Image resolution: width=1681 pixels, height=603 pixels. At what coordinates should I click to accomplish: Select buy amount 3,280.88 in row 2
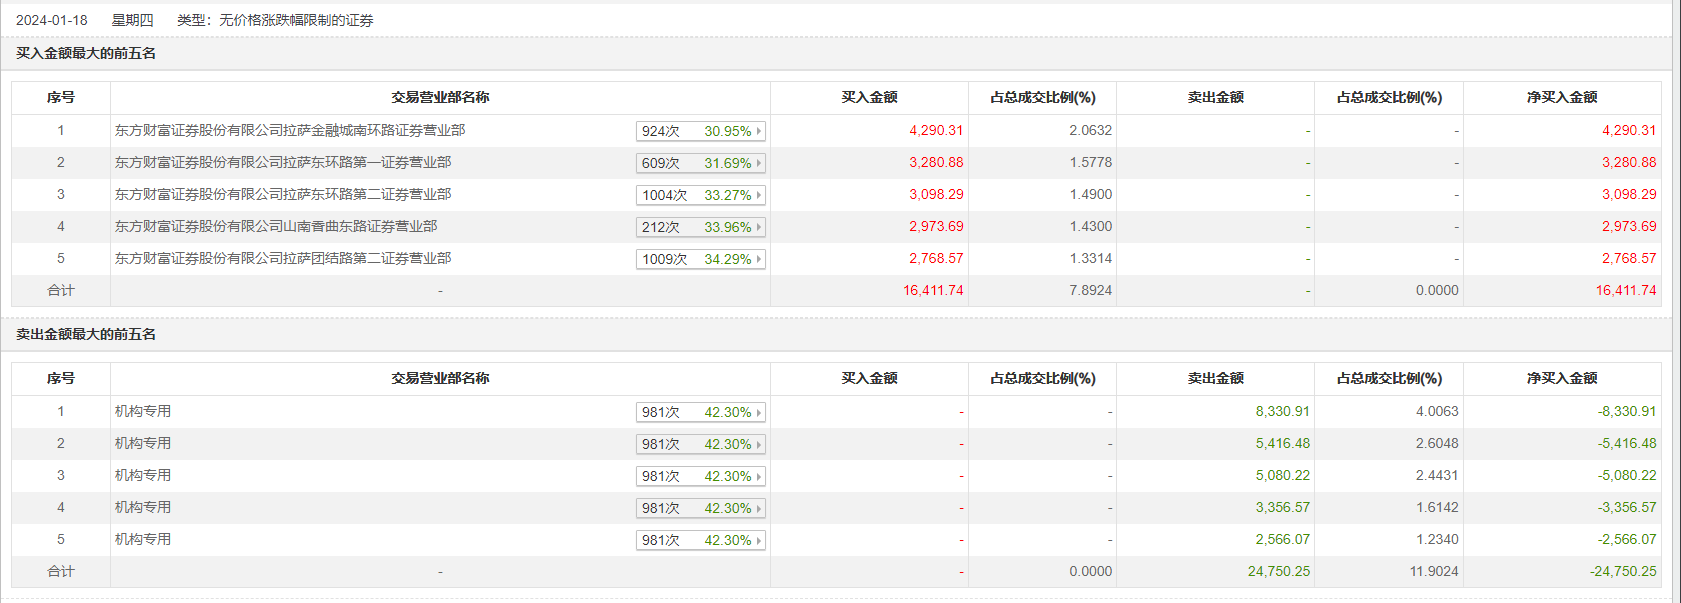click(936, 162)
